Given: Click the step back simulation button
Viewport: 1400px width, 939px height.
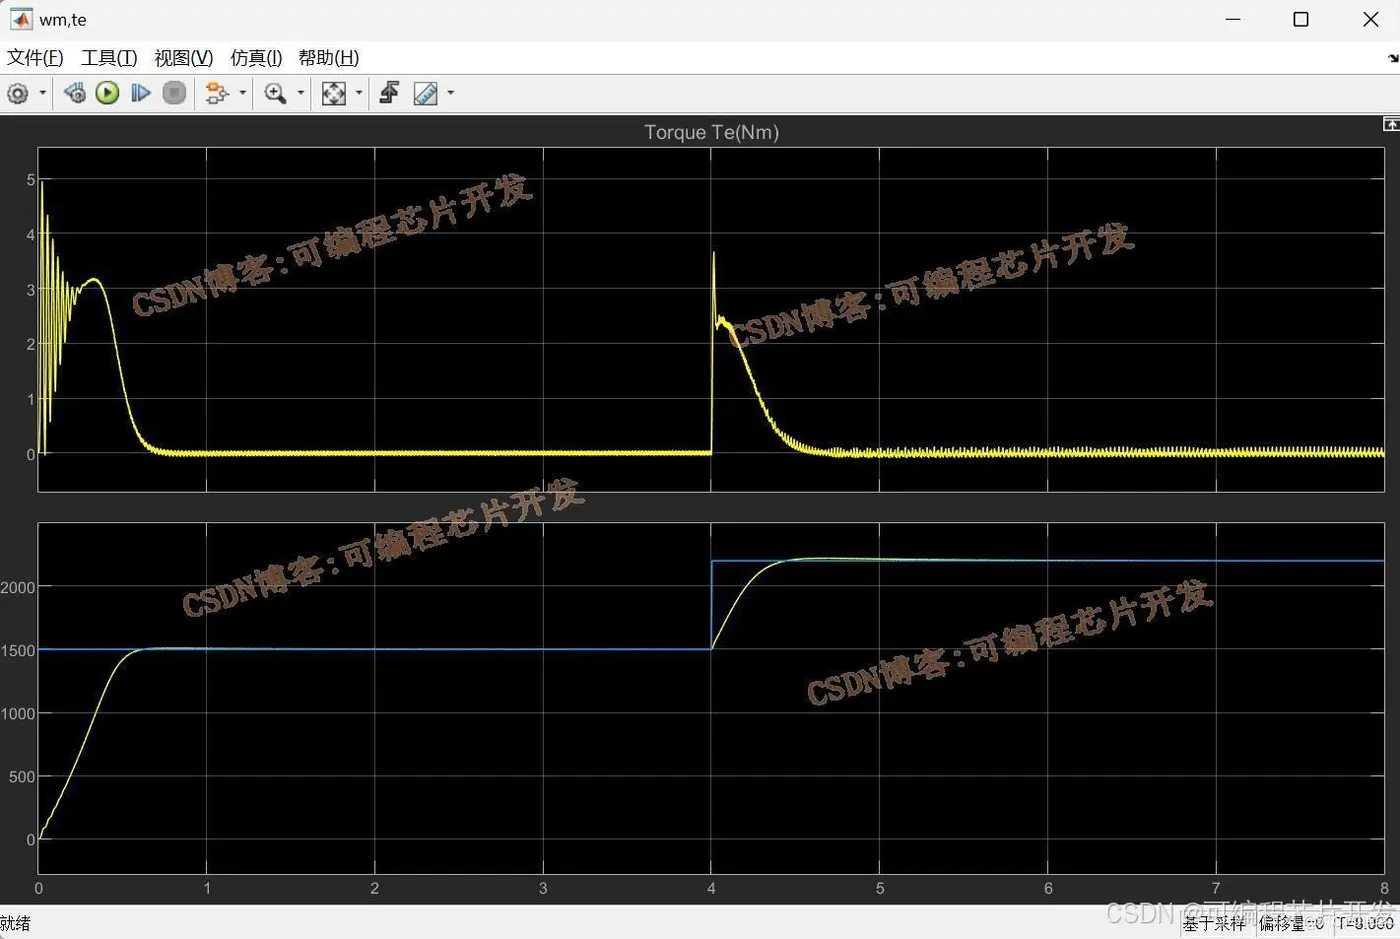Looking at the screenshot, I should coord(75,93).
